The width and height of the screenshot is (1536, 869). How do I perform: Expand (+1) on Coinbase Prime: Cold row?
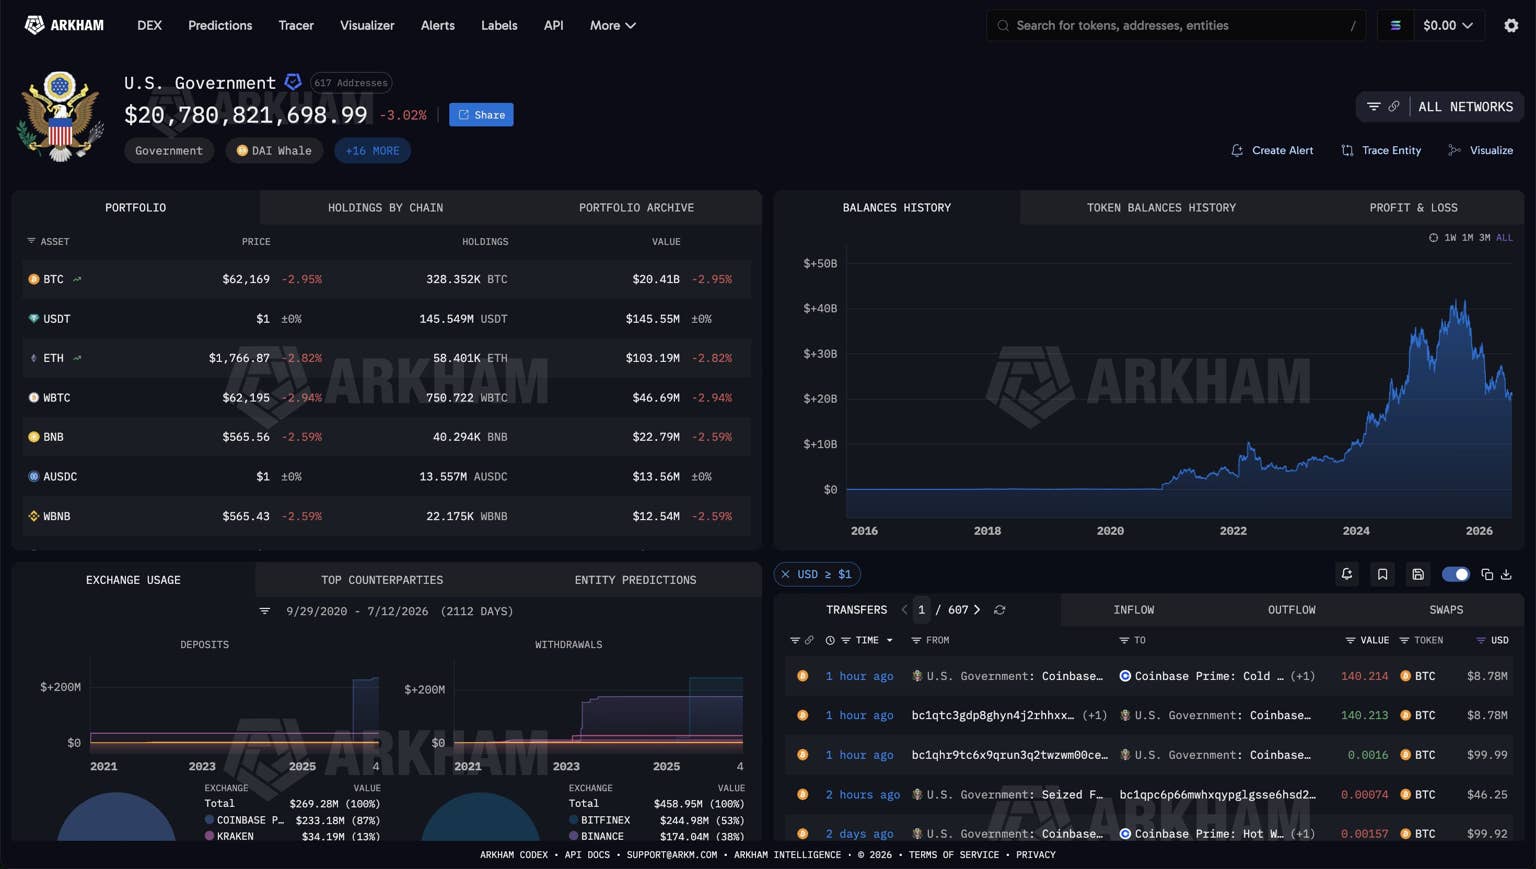coord(1302,676)
